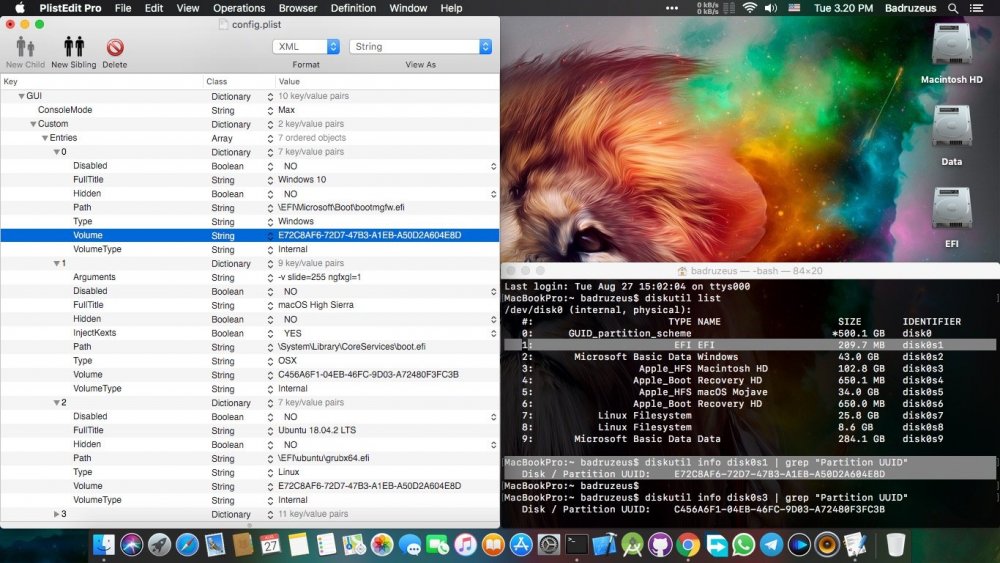Click the Value column header
The height and width of the screenshot is (563, 1000).
387,82
